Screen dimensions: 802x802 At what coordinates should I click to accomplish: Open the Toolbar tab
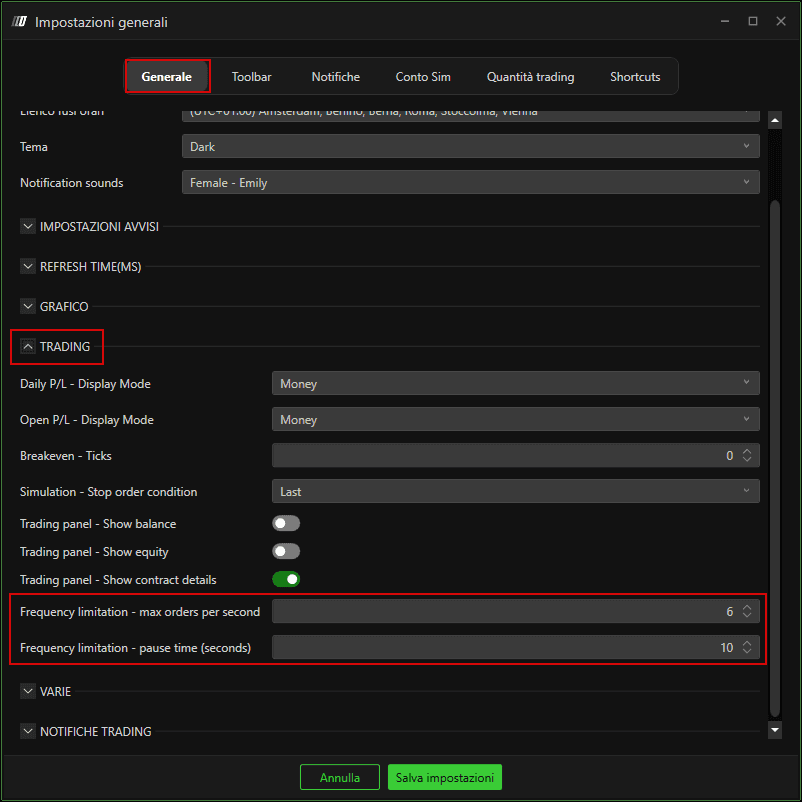251,77
